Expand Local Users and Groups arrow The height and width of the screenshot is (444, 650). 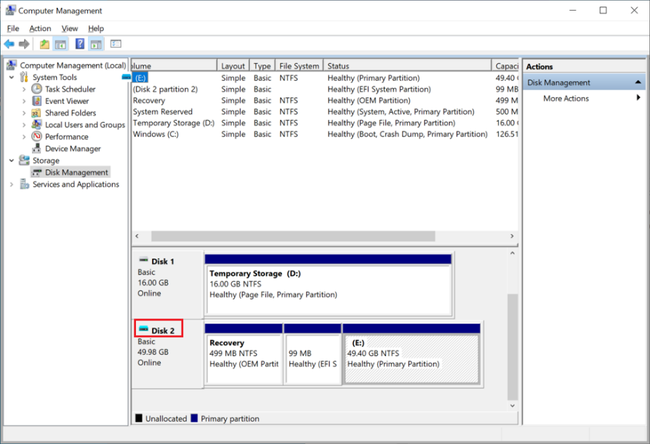[24, 125]
